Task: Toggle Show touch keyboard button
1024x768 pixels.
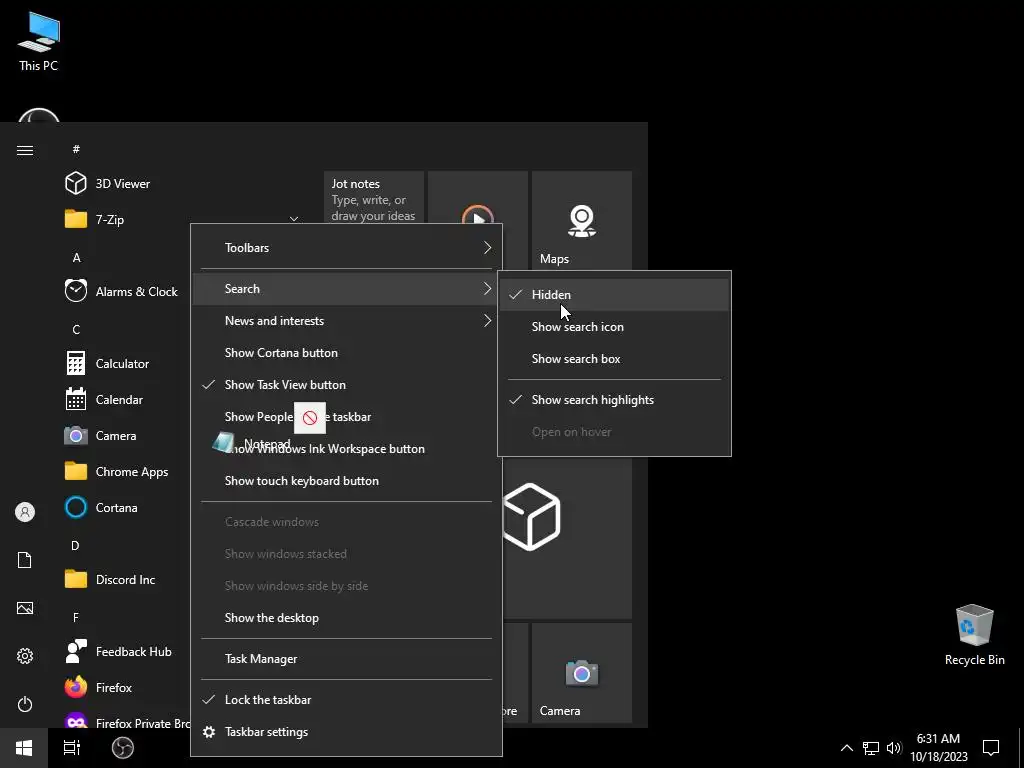Action: [347, 481]
